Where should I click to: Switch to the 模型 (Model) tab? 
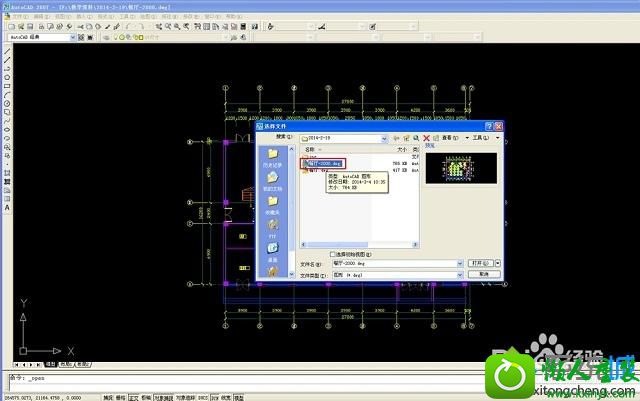(51, 364)
